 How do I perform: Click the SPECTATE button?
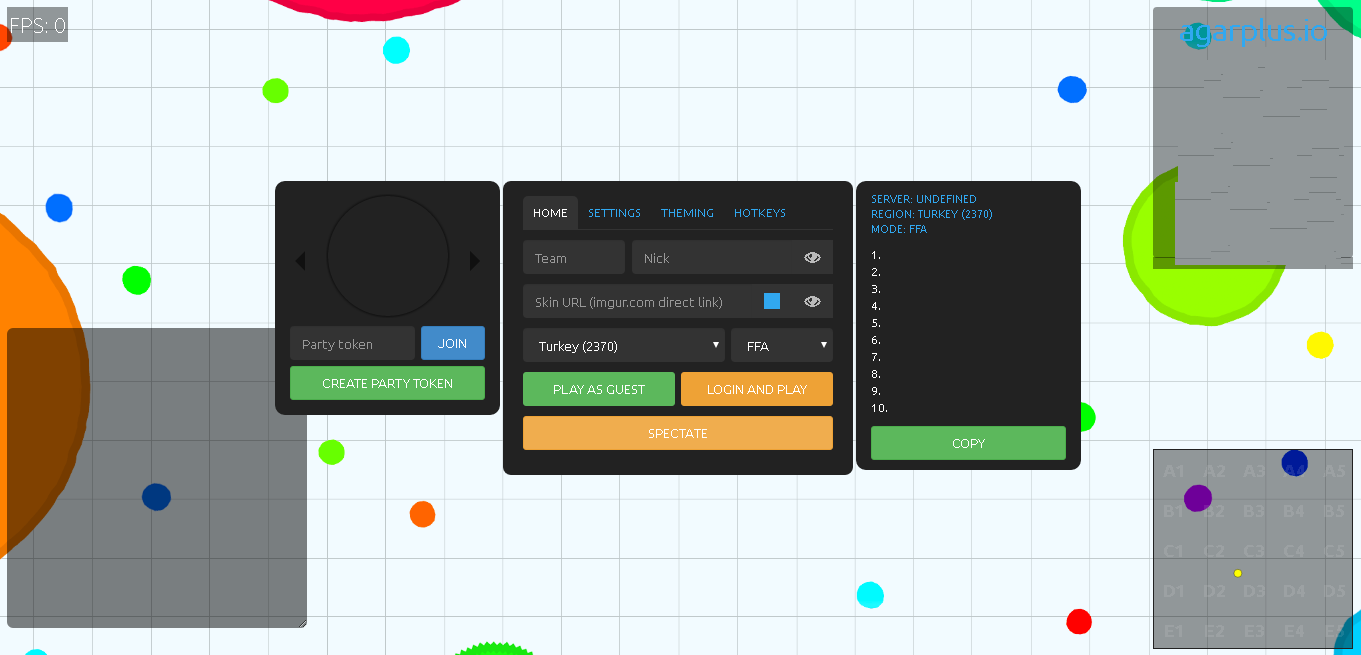coord(678,433)
